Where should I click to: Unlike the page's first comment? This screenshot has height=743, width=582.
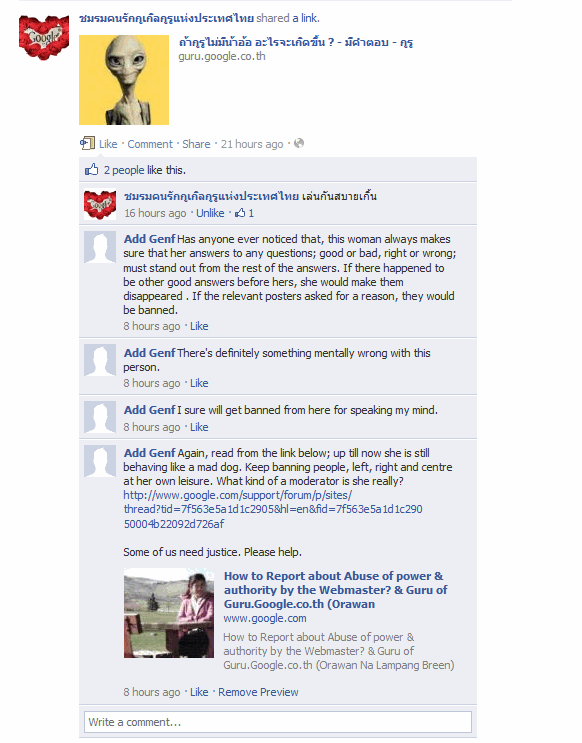pos(210,213)
